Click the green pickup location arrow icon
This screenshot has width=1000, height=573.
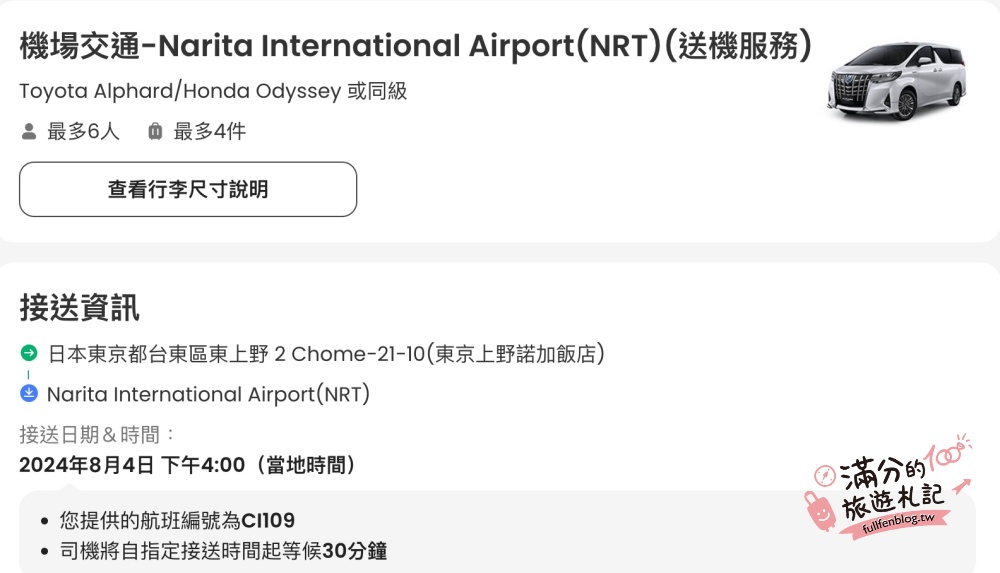coord(29,353)
